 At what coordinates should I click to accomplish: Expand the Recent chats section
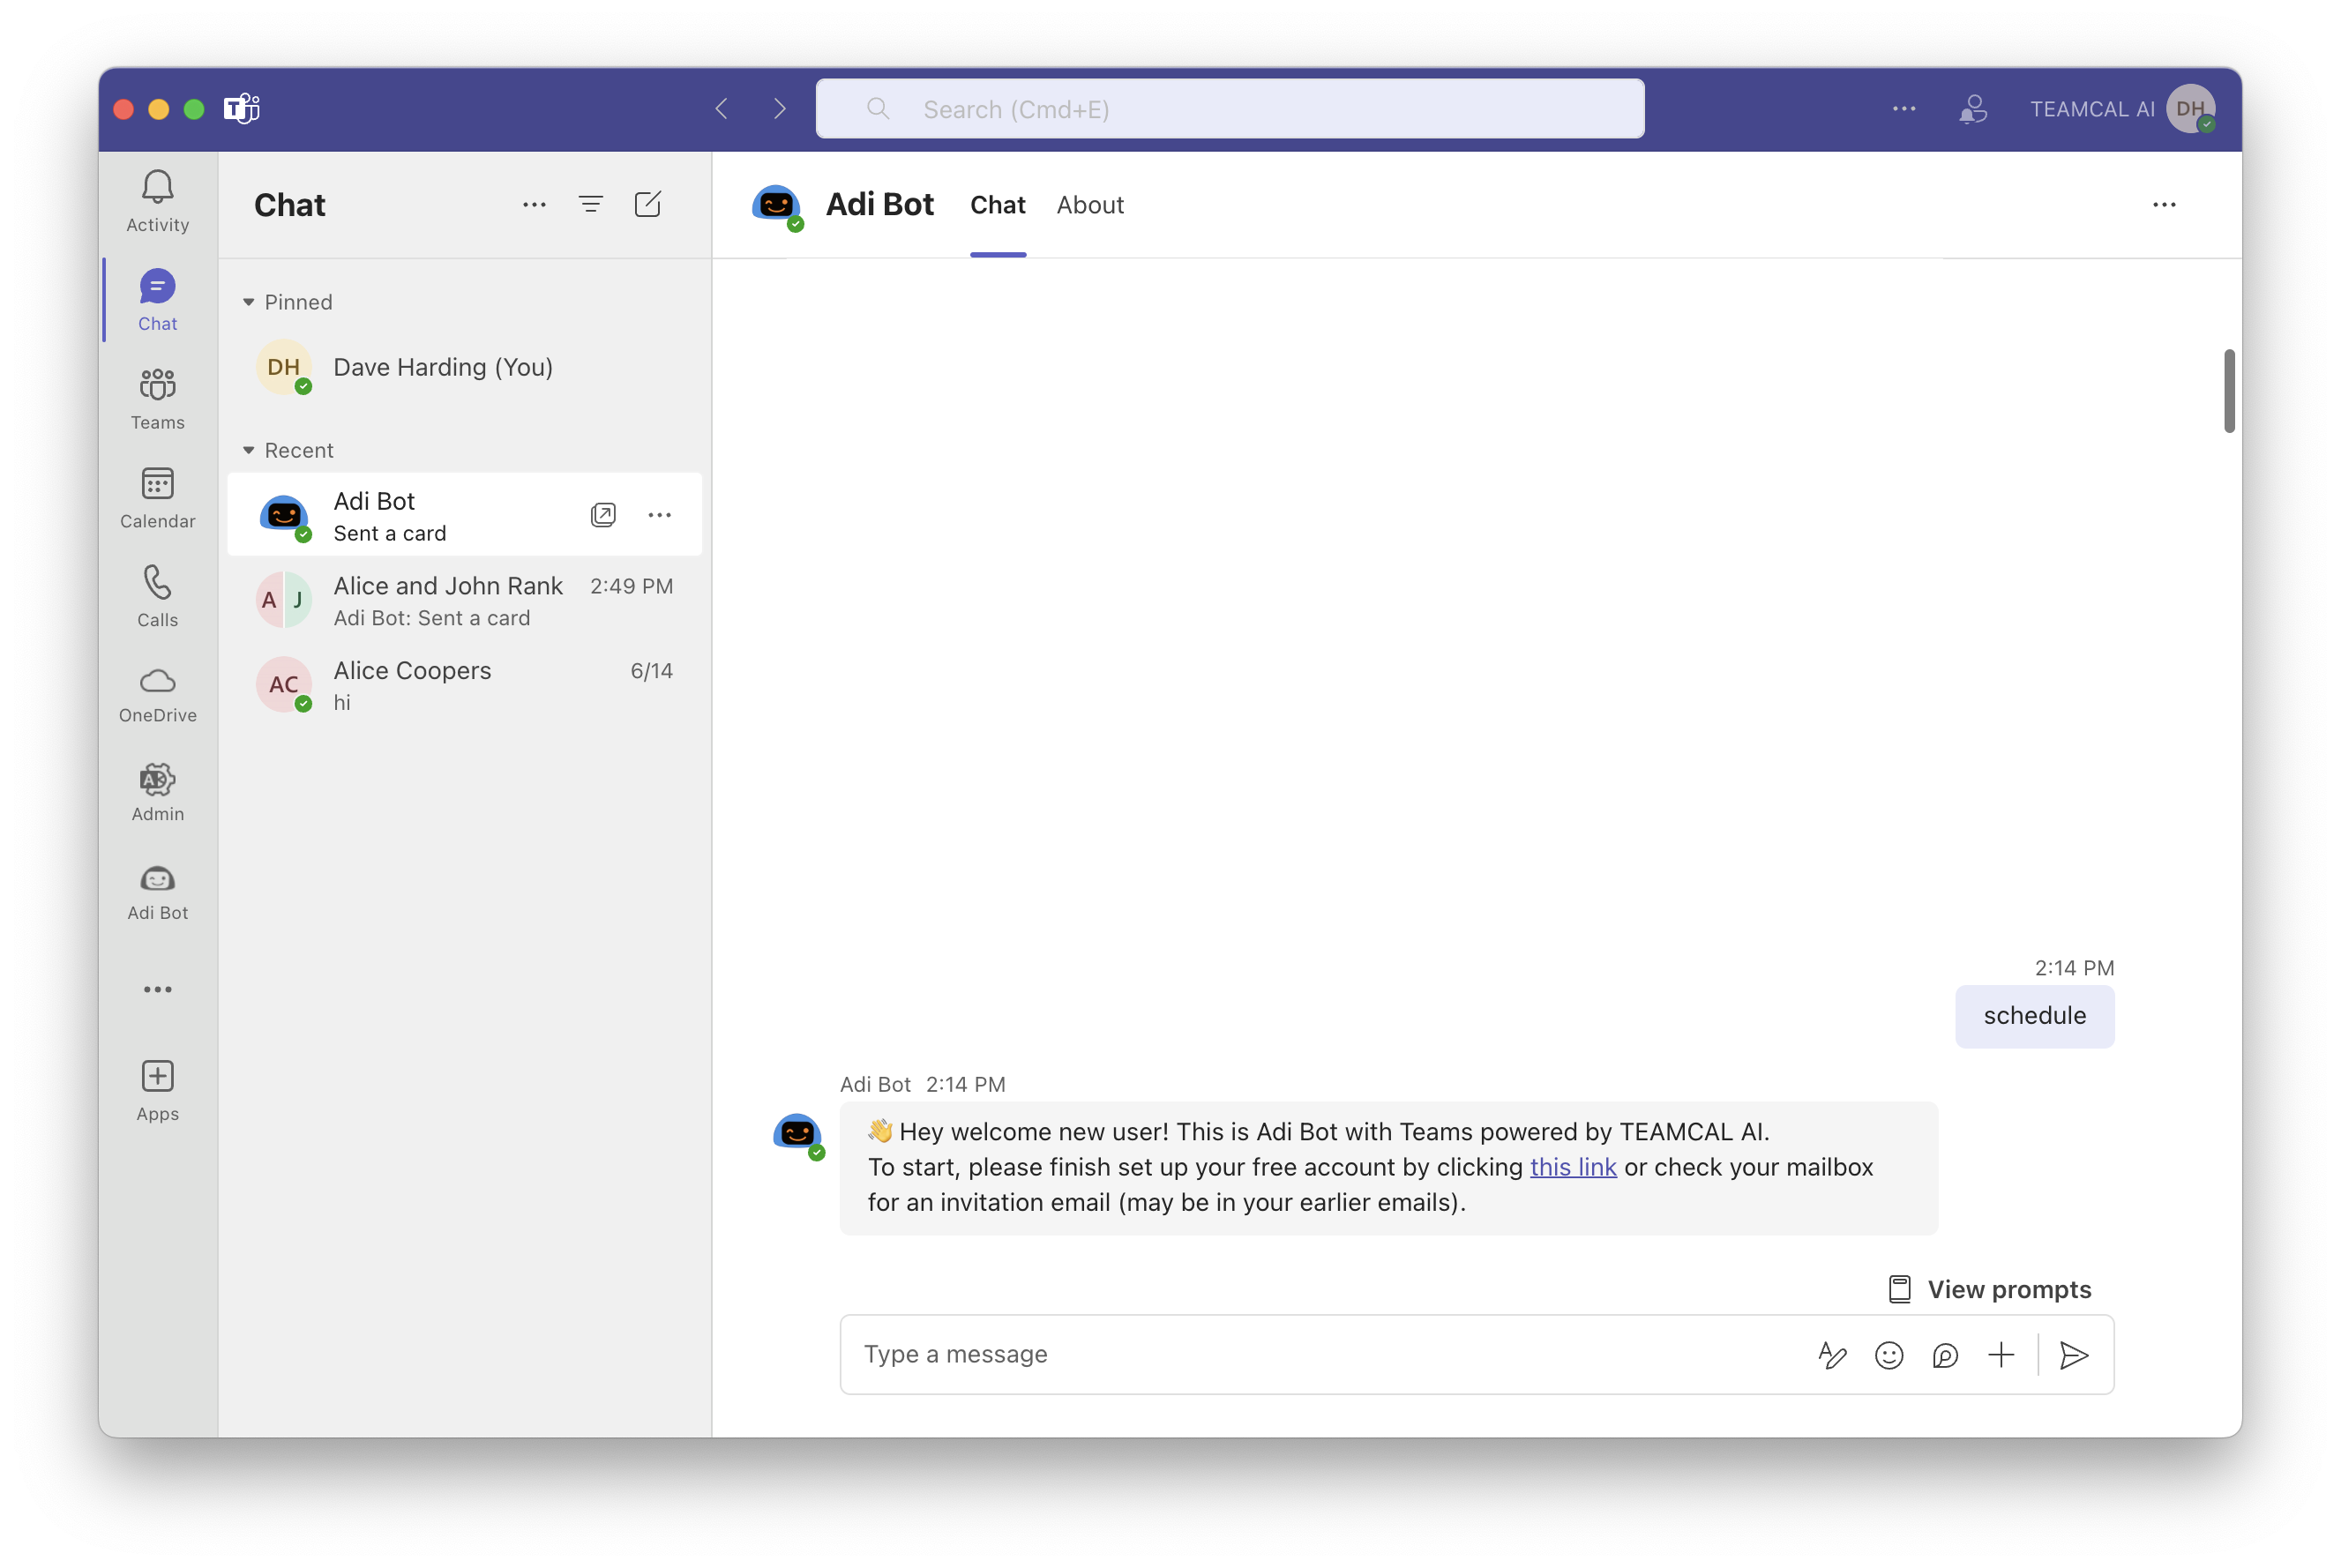coord(249,450)
